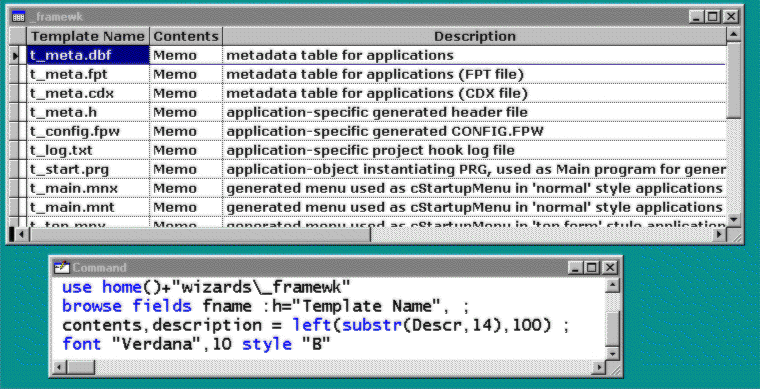Select the t_meta.cdx template name cell
760x389 pixels.
coord(88,93)
